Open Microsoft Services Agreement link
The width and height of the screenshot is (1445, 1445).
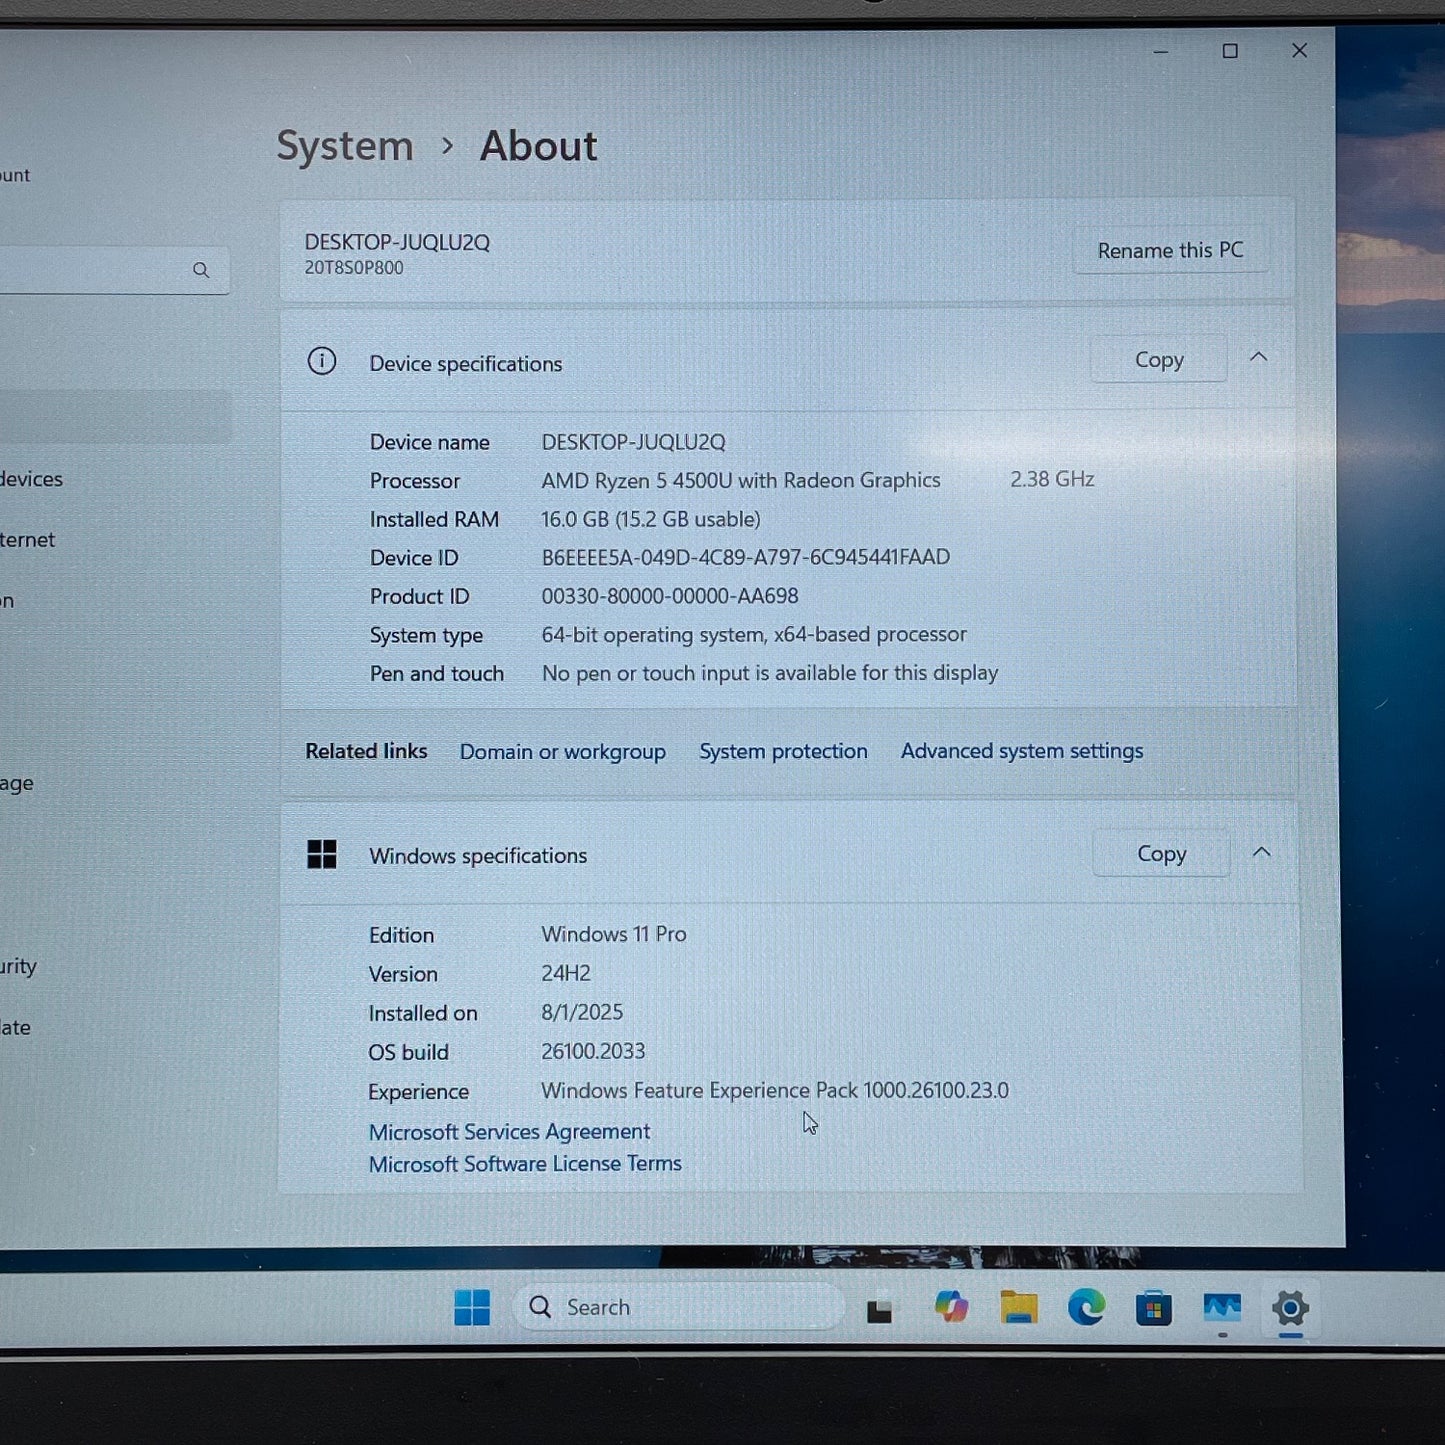coord(509,1132)
